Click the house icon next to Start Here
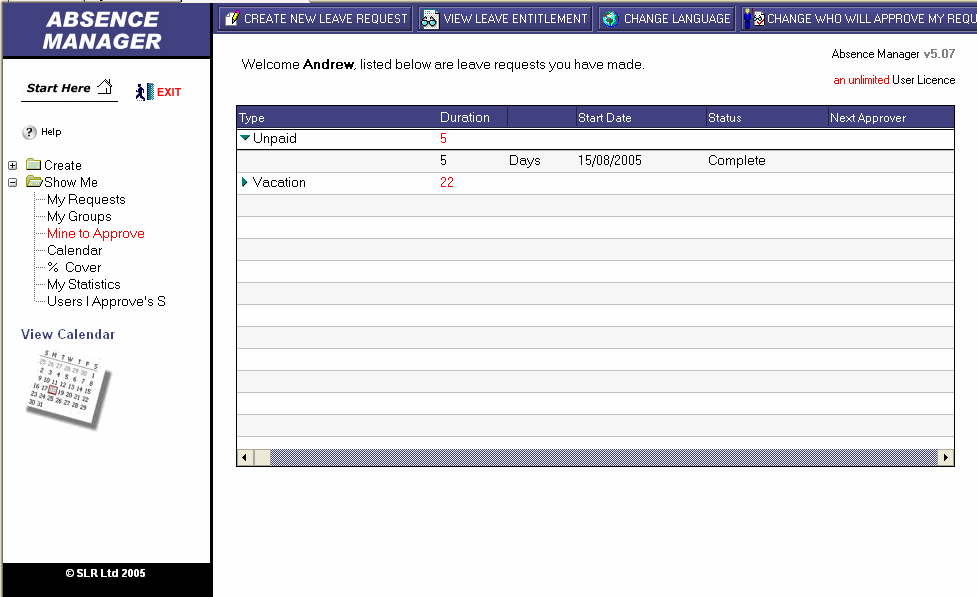Image resolution: width=977 pixels, height=597 pixels. [105, 86]
